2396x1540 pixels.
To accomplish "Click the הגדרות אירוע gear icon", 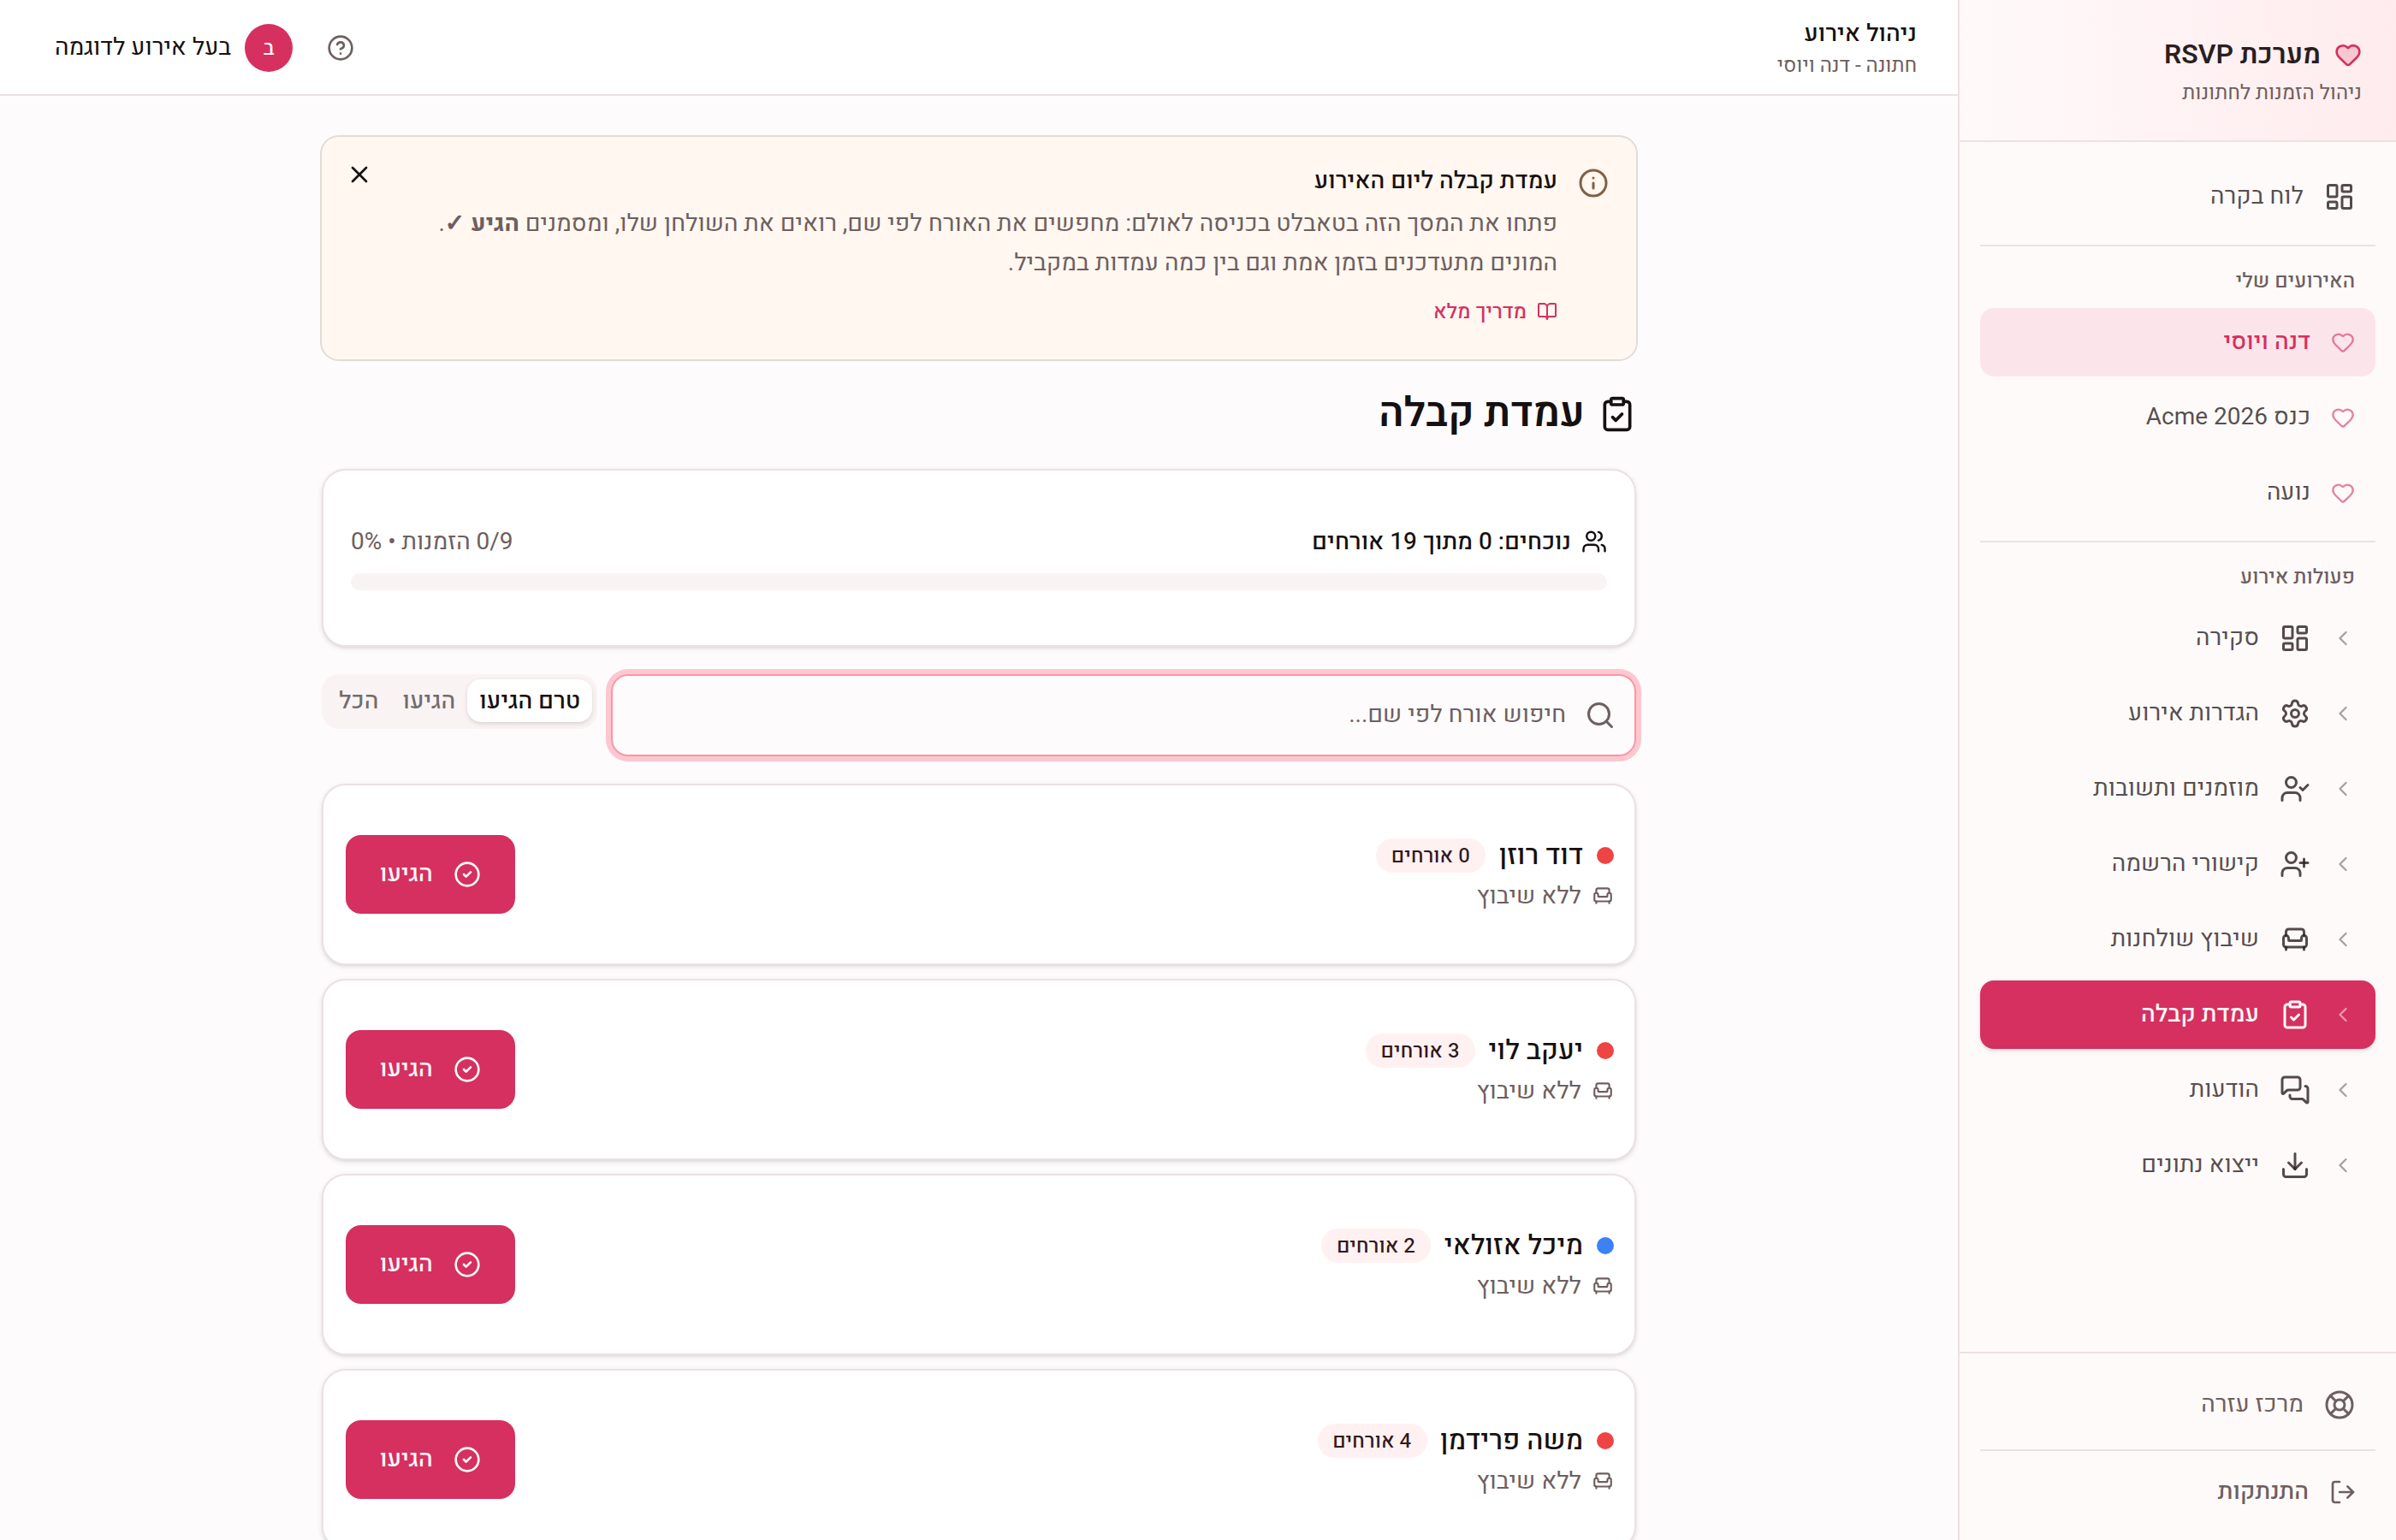I will (2295, 713).
